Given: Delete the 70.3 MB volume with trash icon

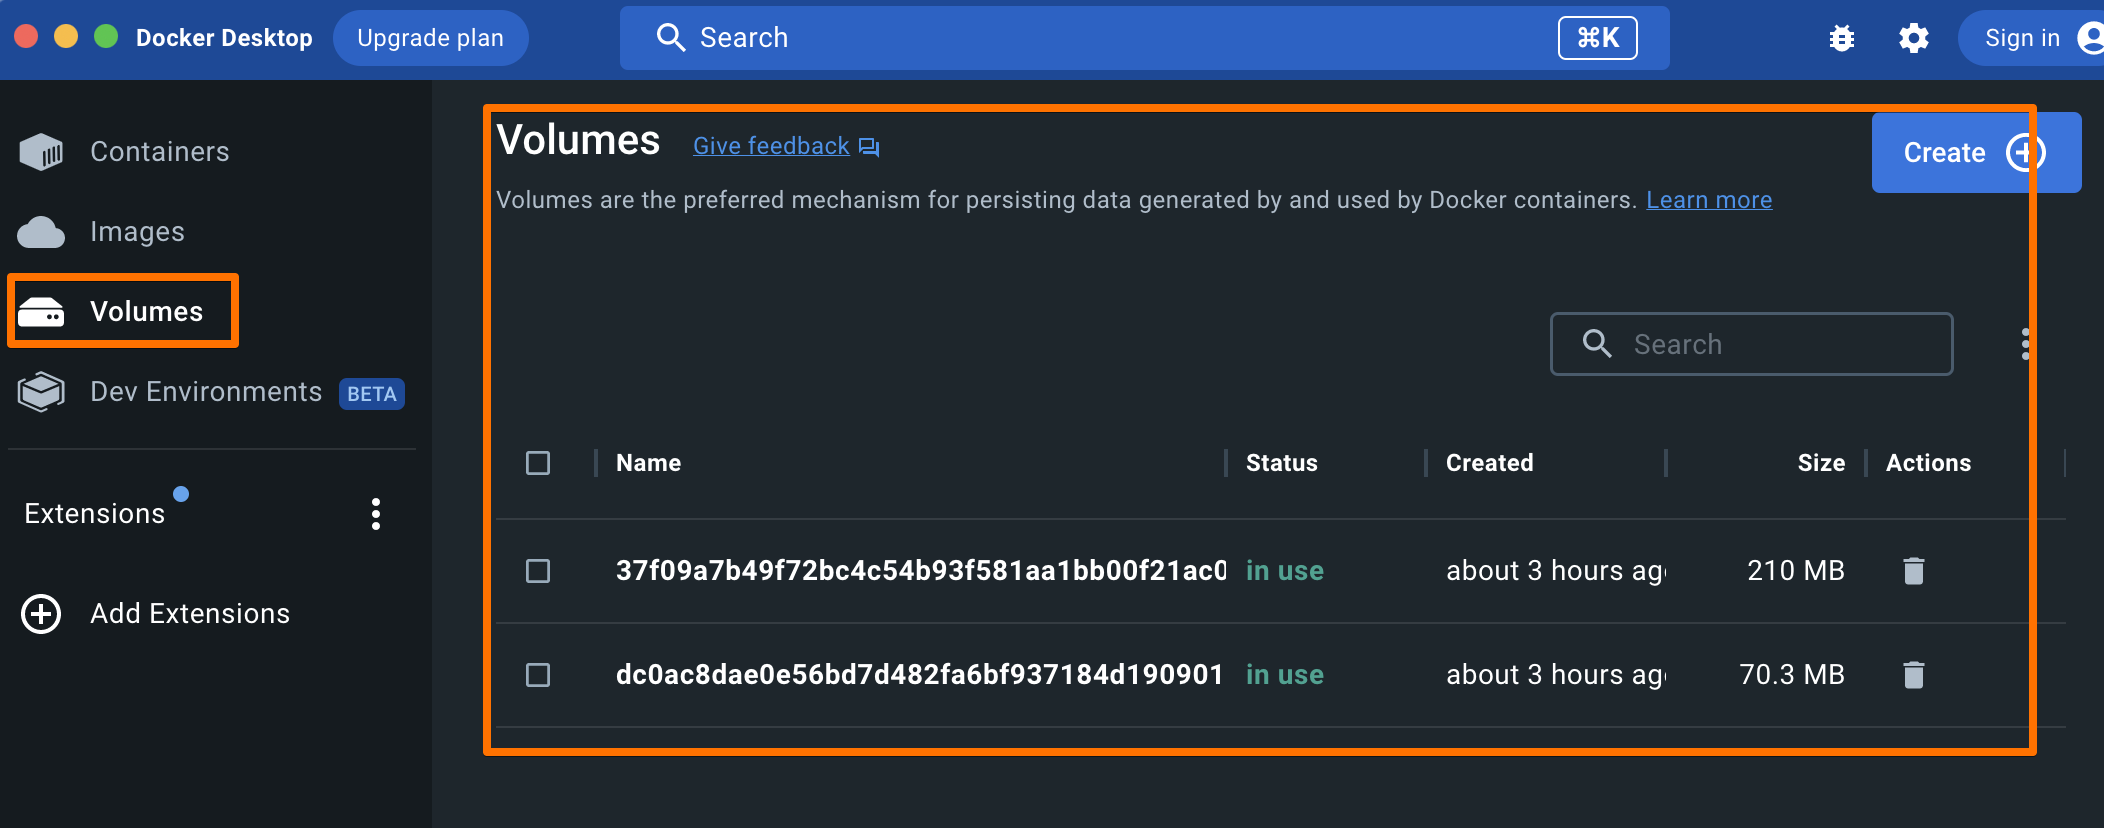Looking at the screenshot, I should [x=1913, y=675].
